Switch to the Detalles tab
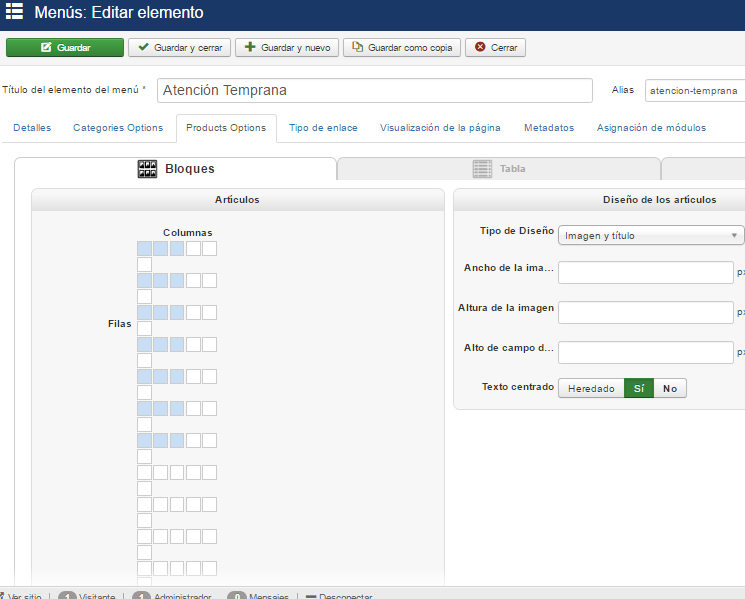The image size is (745, 599). coord(32,128)
